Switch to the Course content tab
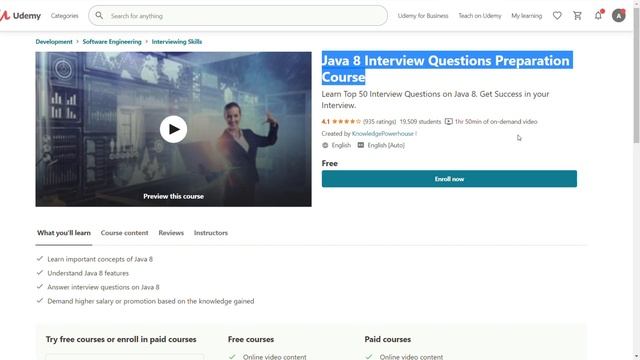Image resolution: width=640 pixels, height=360 pixels. click(124, 233)
